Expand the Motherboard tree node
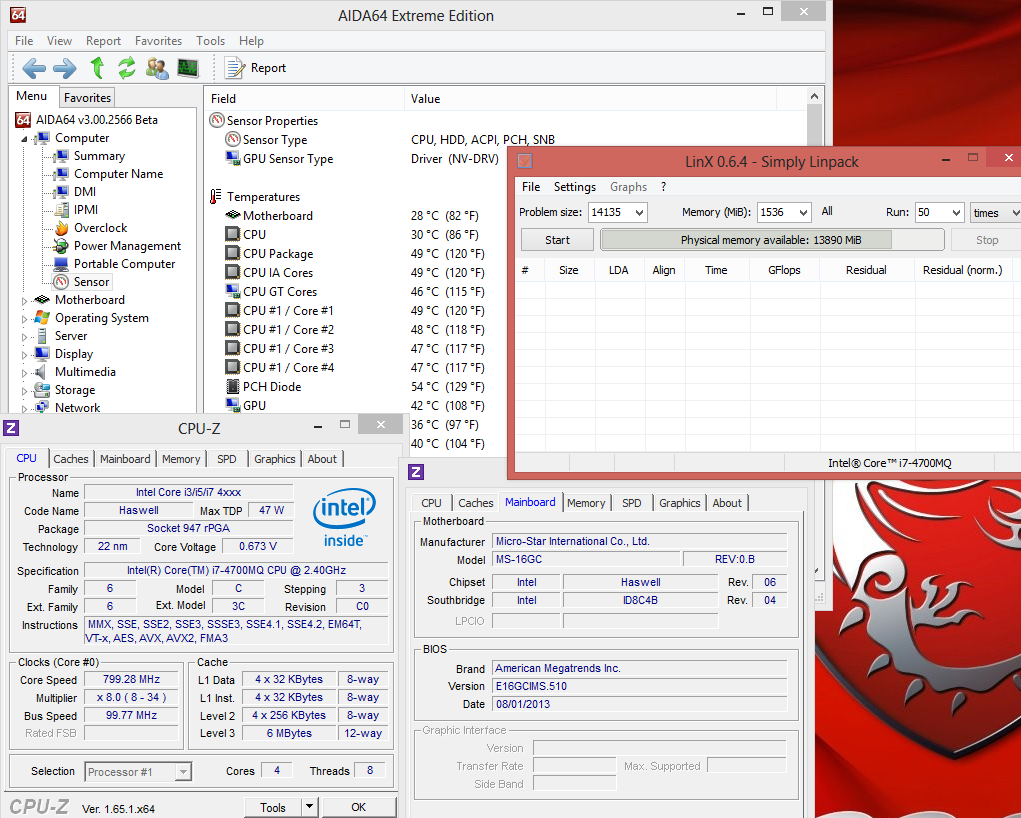Viewport: 1021px width, 818px height. click(26, 300)
